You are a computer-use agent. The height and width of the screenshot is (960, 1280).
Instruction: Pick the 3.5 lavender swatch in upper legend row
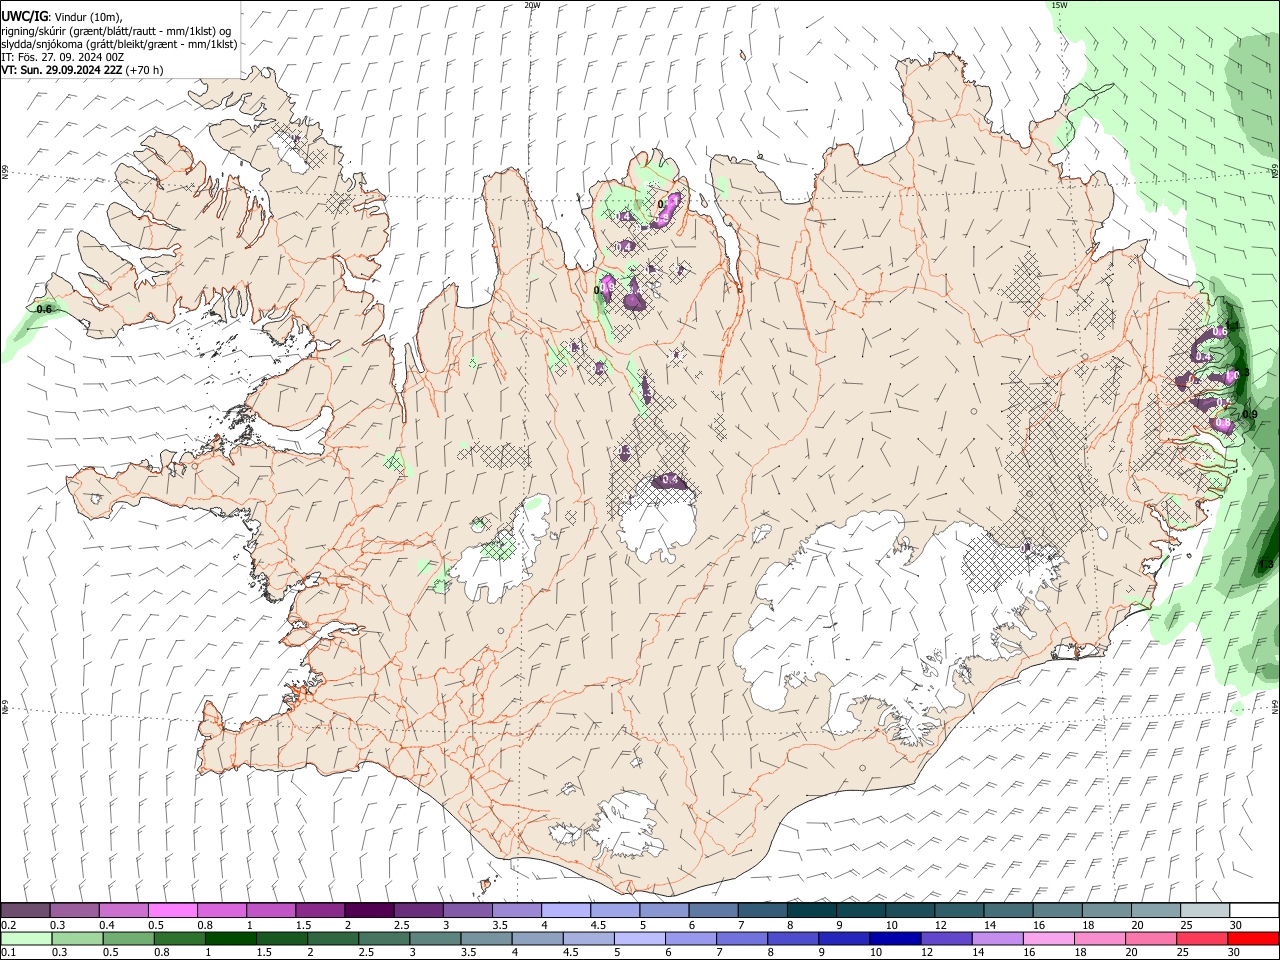(516, 910)
